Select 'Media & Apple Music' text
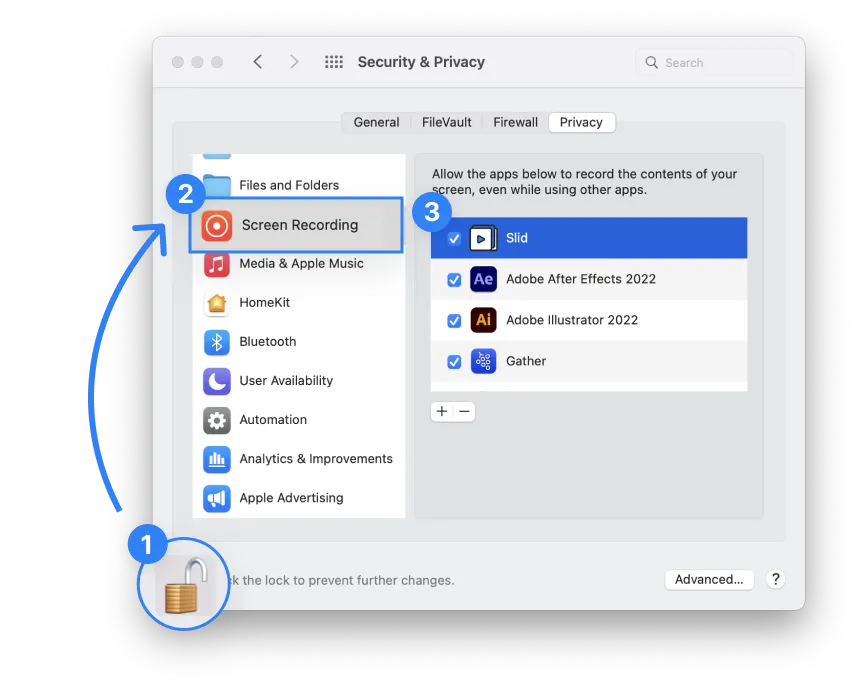This screenshot has height=695, width=860. (302, 263)
